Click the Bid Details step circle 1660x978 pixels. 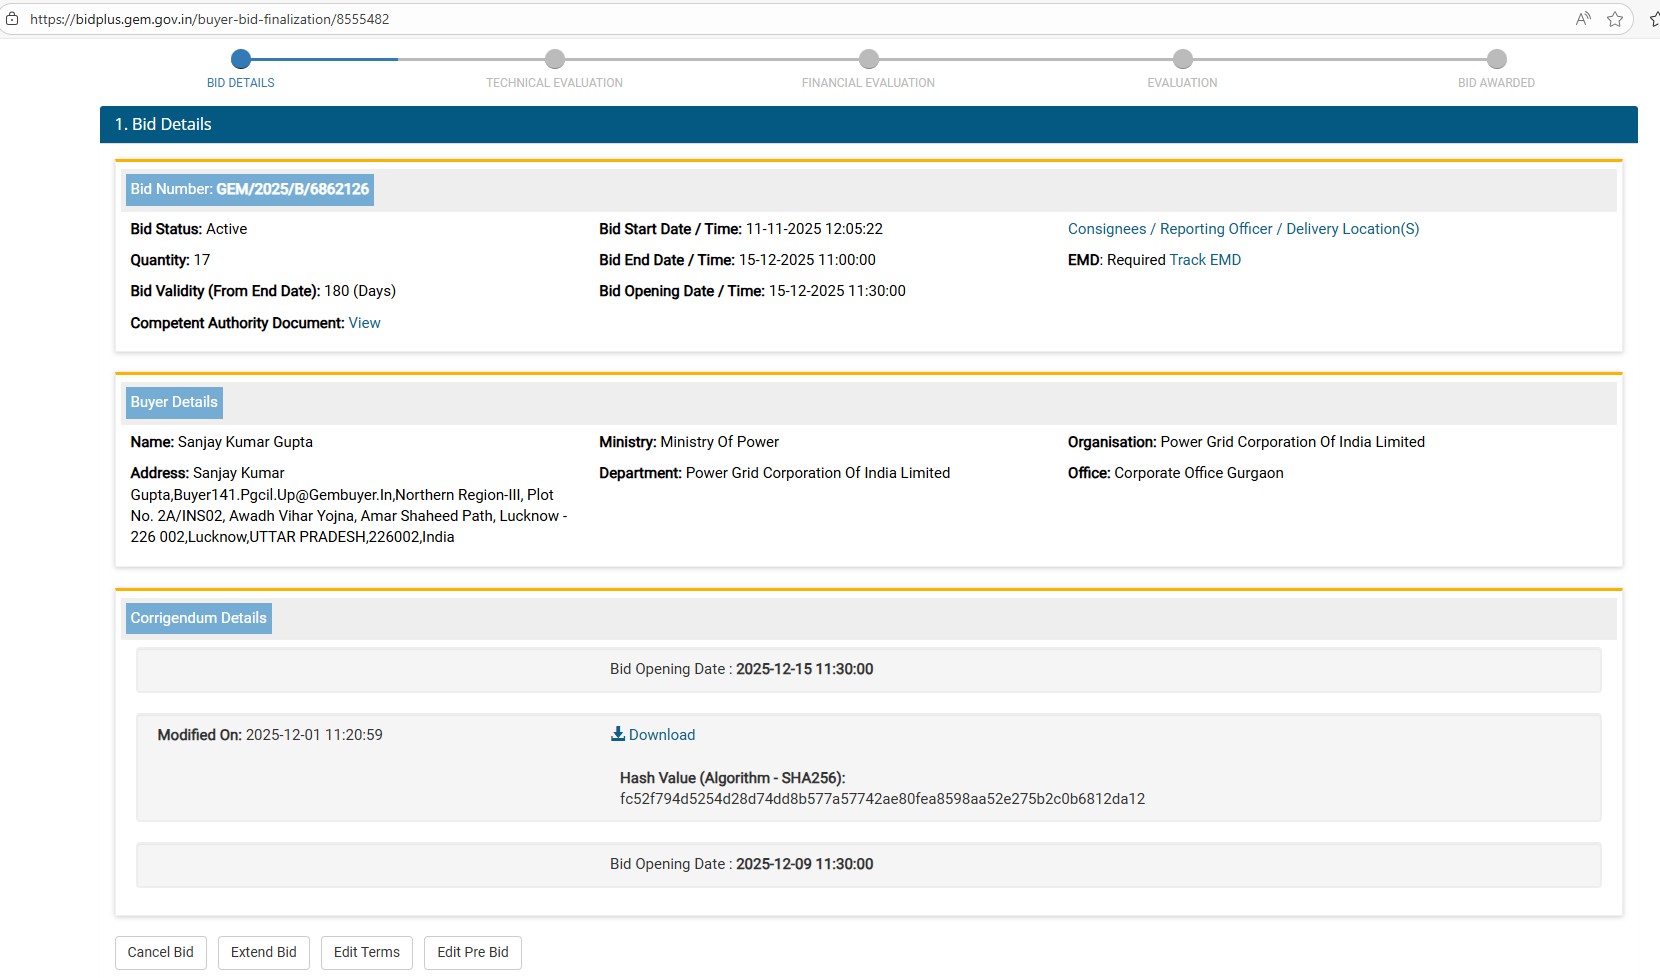tap(241, 59)
